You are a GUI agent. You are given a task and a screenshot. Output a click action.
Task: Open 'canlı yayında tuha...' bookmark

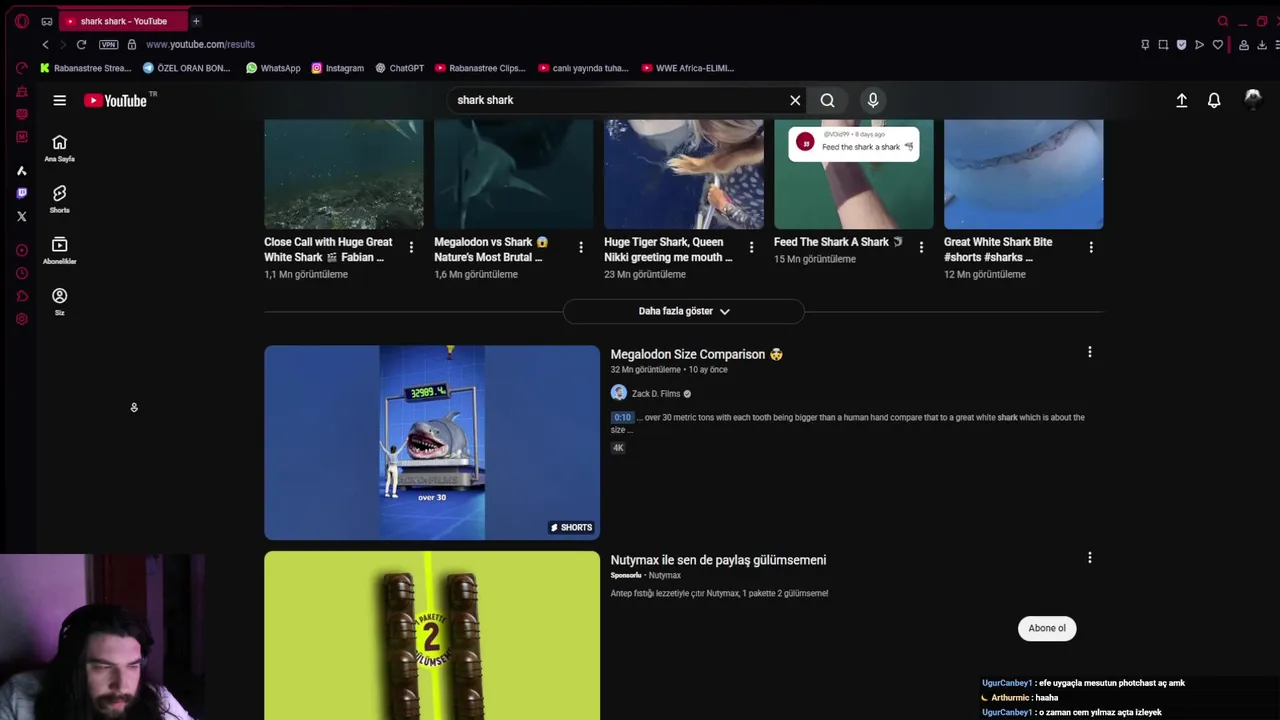[x=583, y=68]
